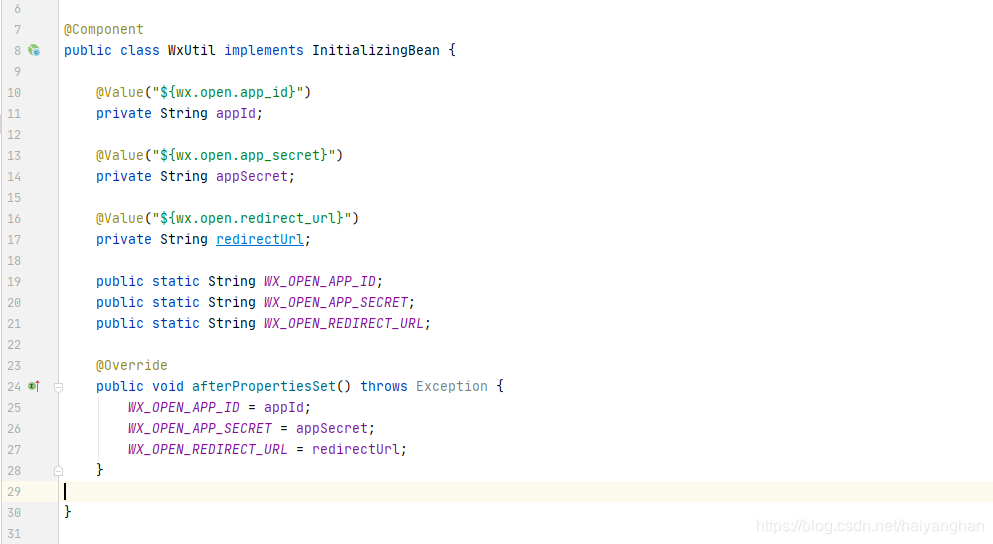This screenshot has width=993, height=544.
Task: Click the void keyword on line 24
Action: click(168, 386)
